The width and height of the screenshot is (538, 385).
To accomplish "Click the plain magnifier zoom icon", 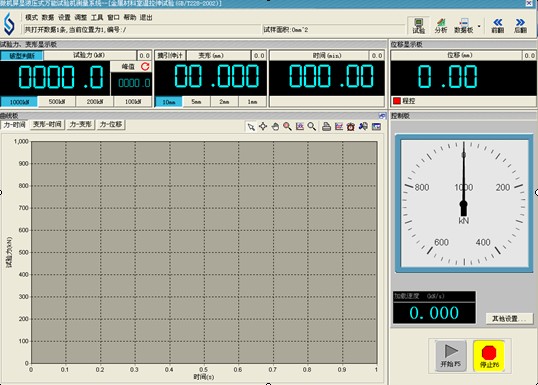I will (312, 127).
